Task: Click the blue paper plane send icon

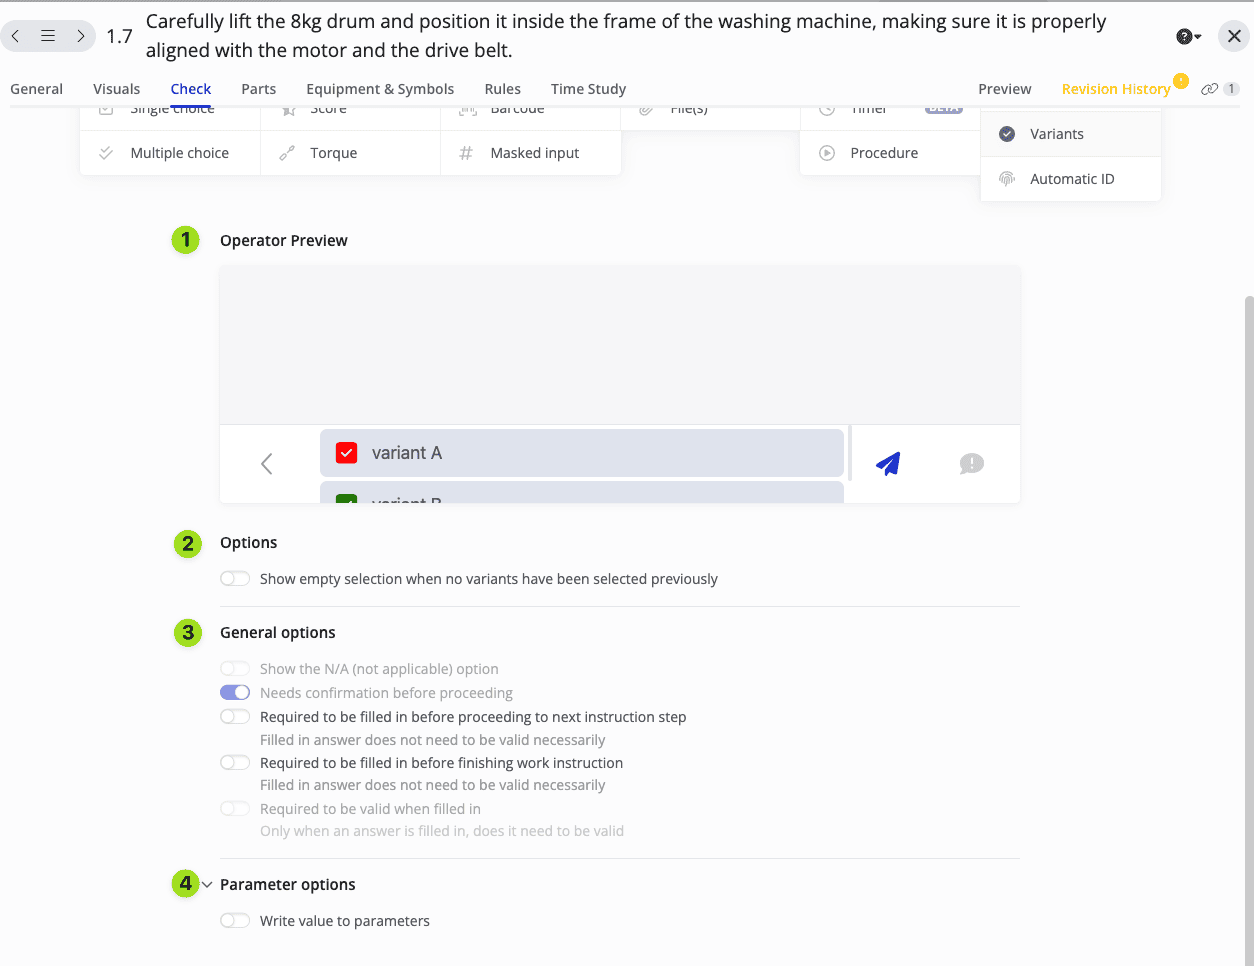Action: (888, 464)
